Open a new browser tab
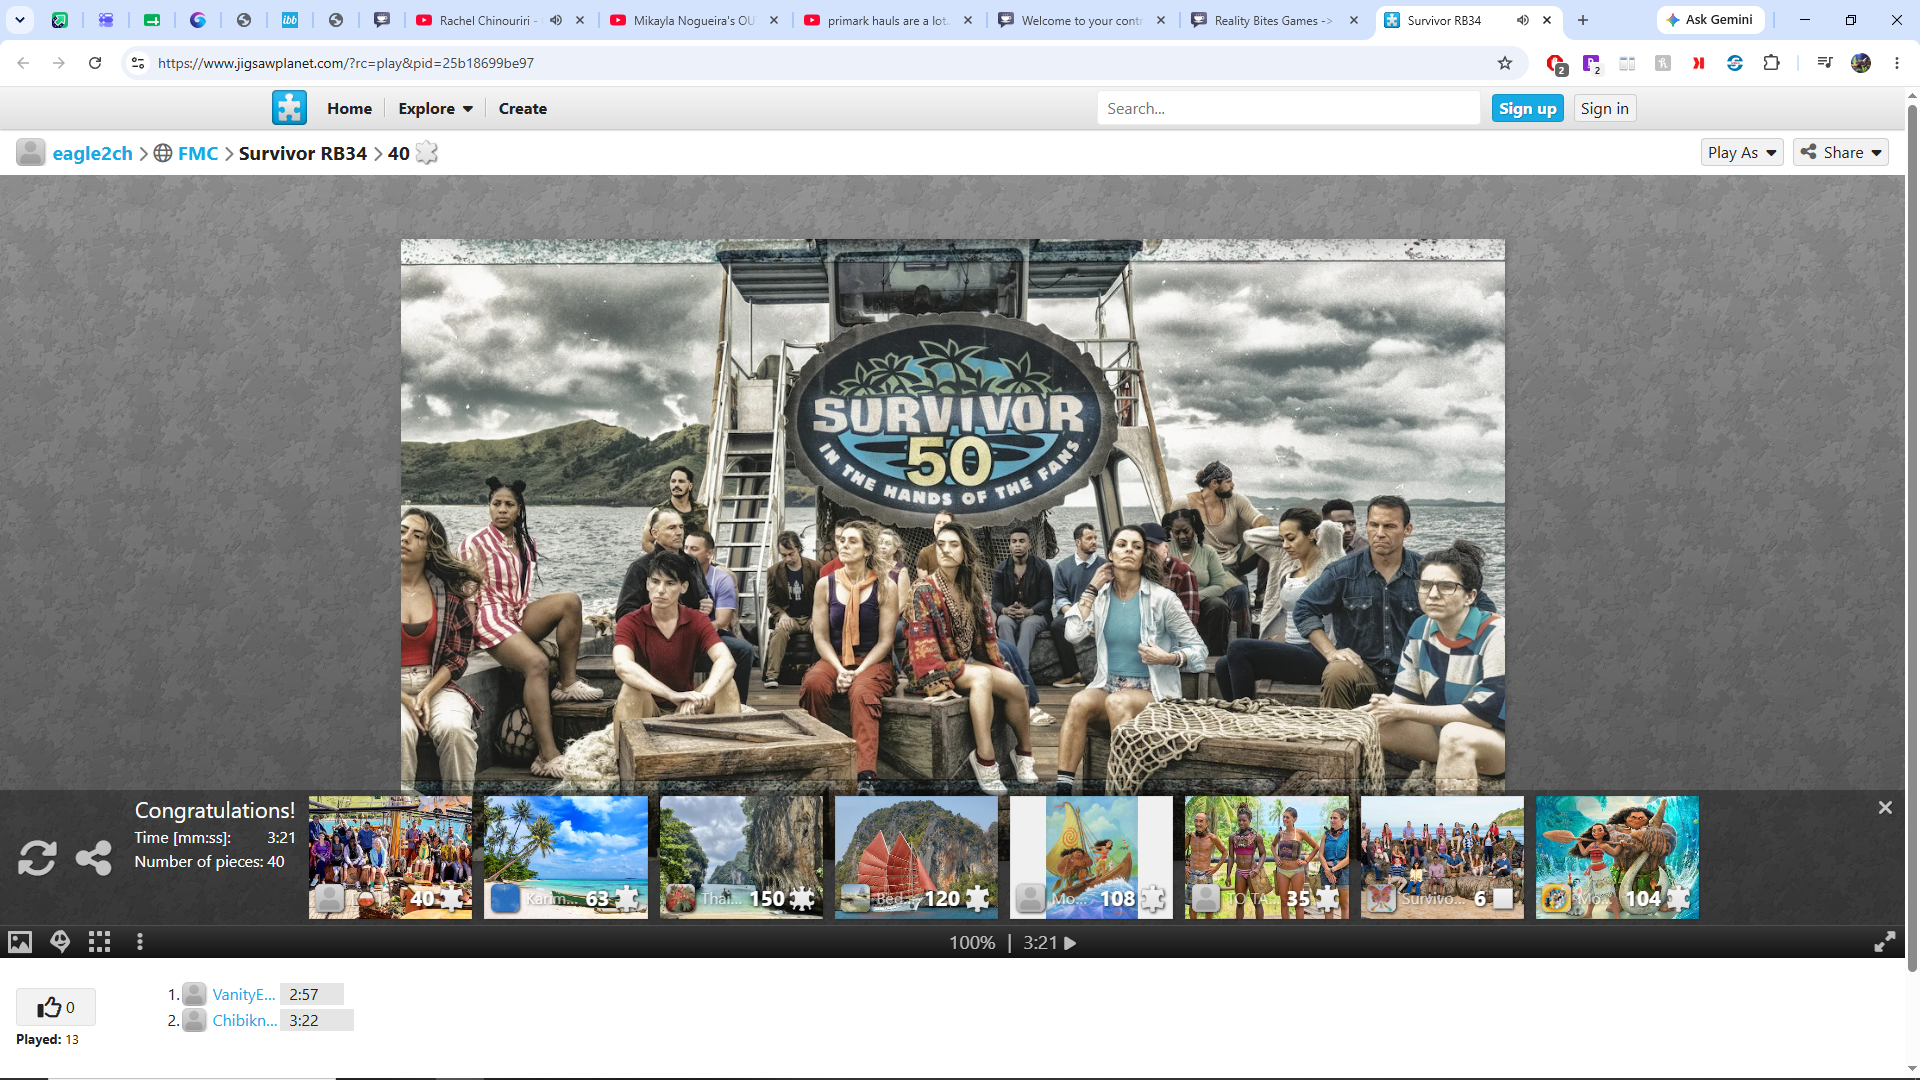The image size is (1920, 1080). tap(1583, 20)
